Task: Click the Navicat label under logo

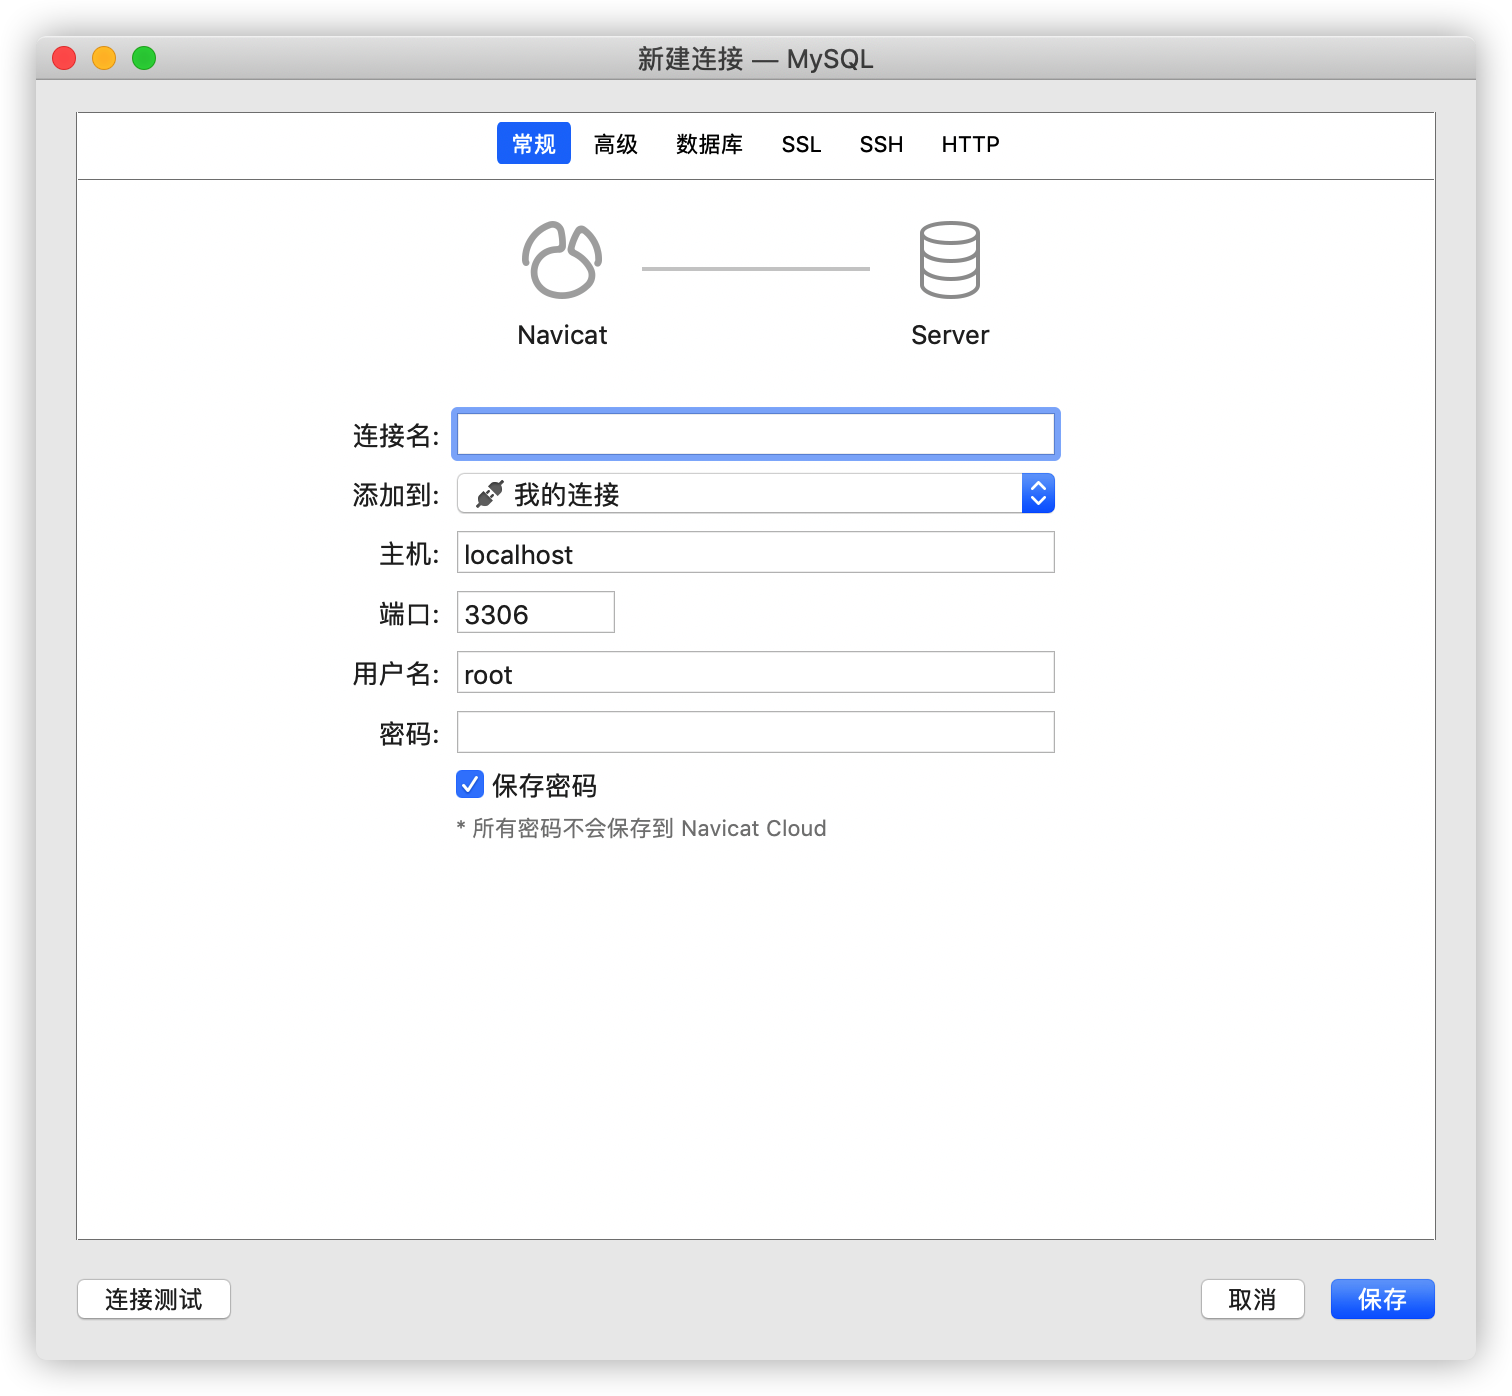Action: pos(562,335)
